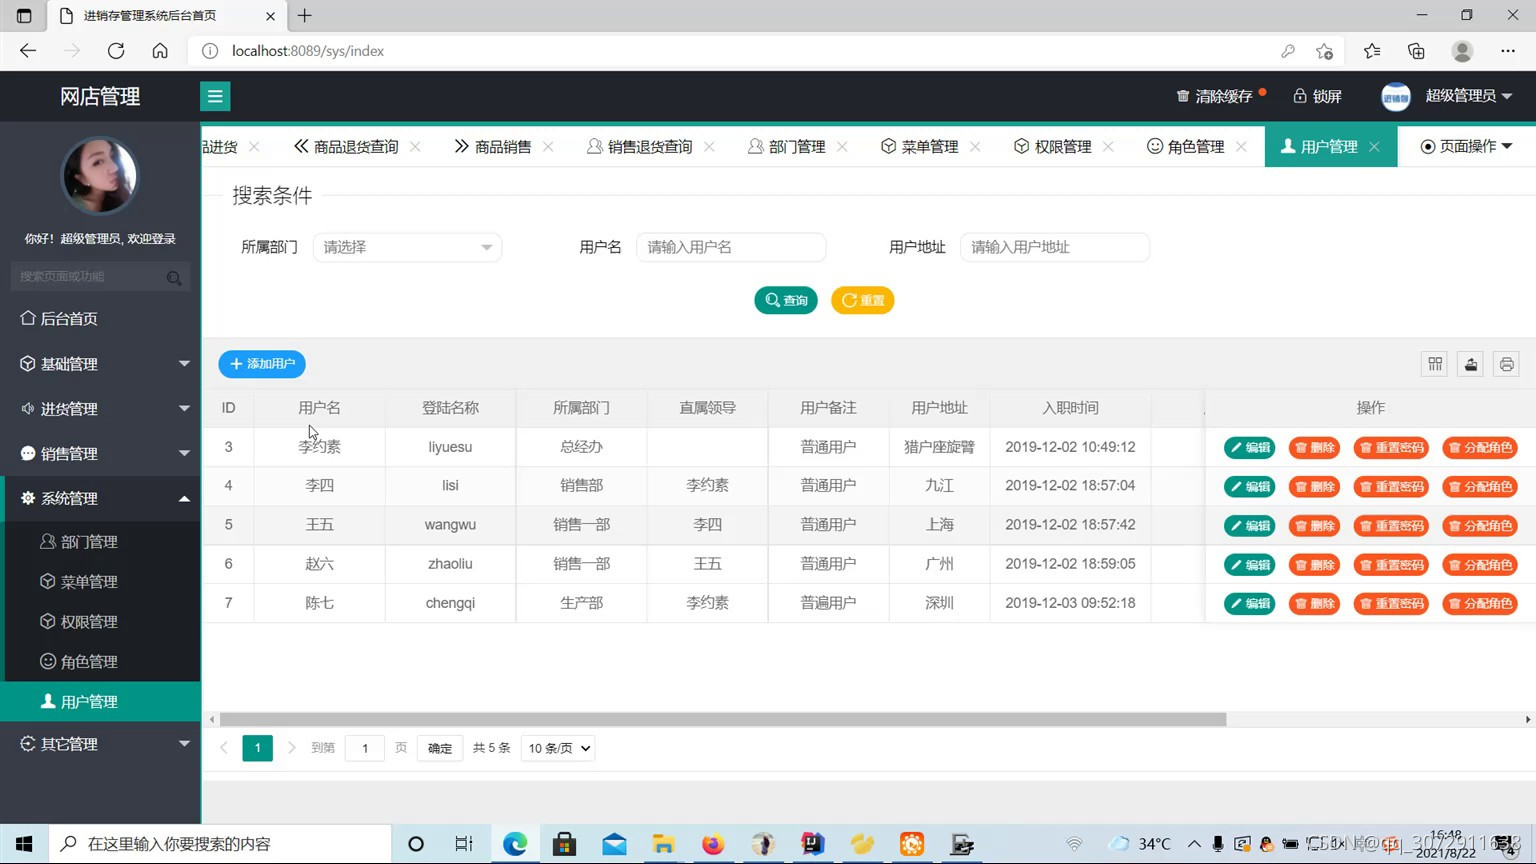Click the browser refresh icon
1536x864 pixels.
(x=116, y=51)
